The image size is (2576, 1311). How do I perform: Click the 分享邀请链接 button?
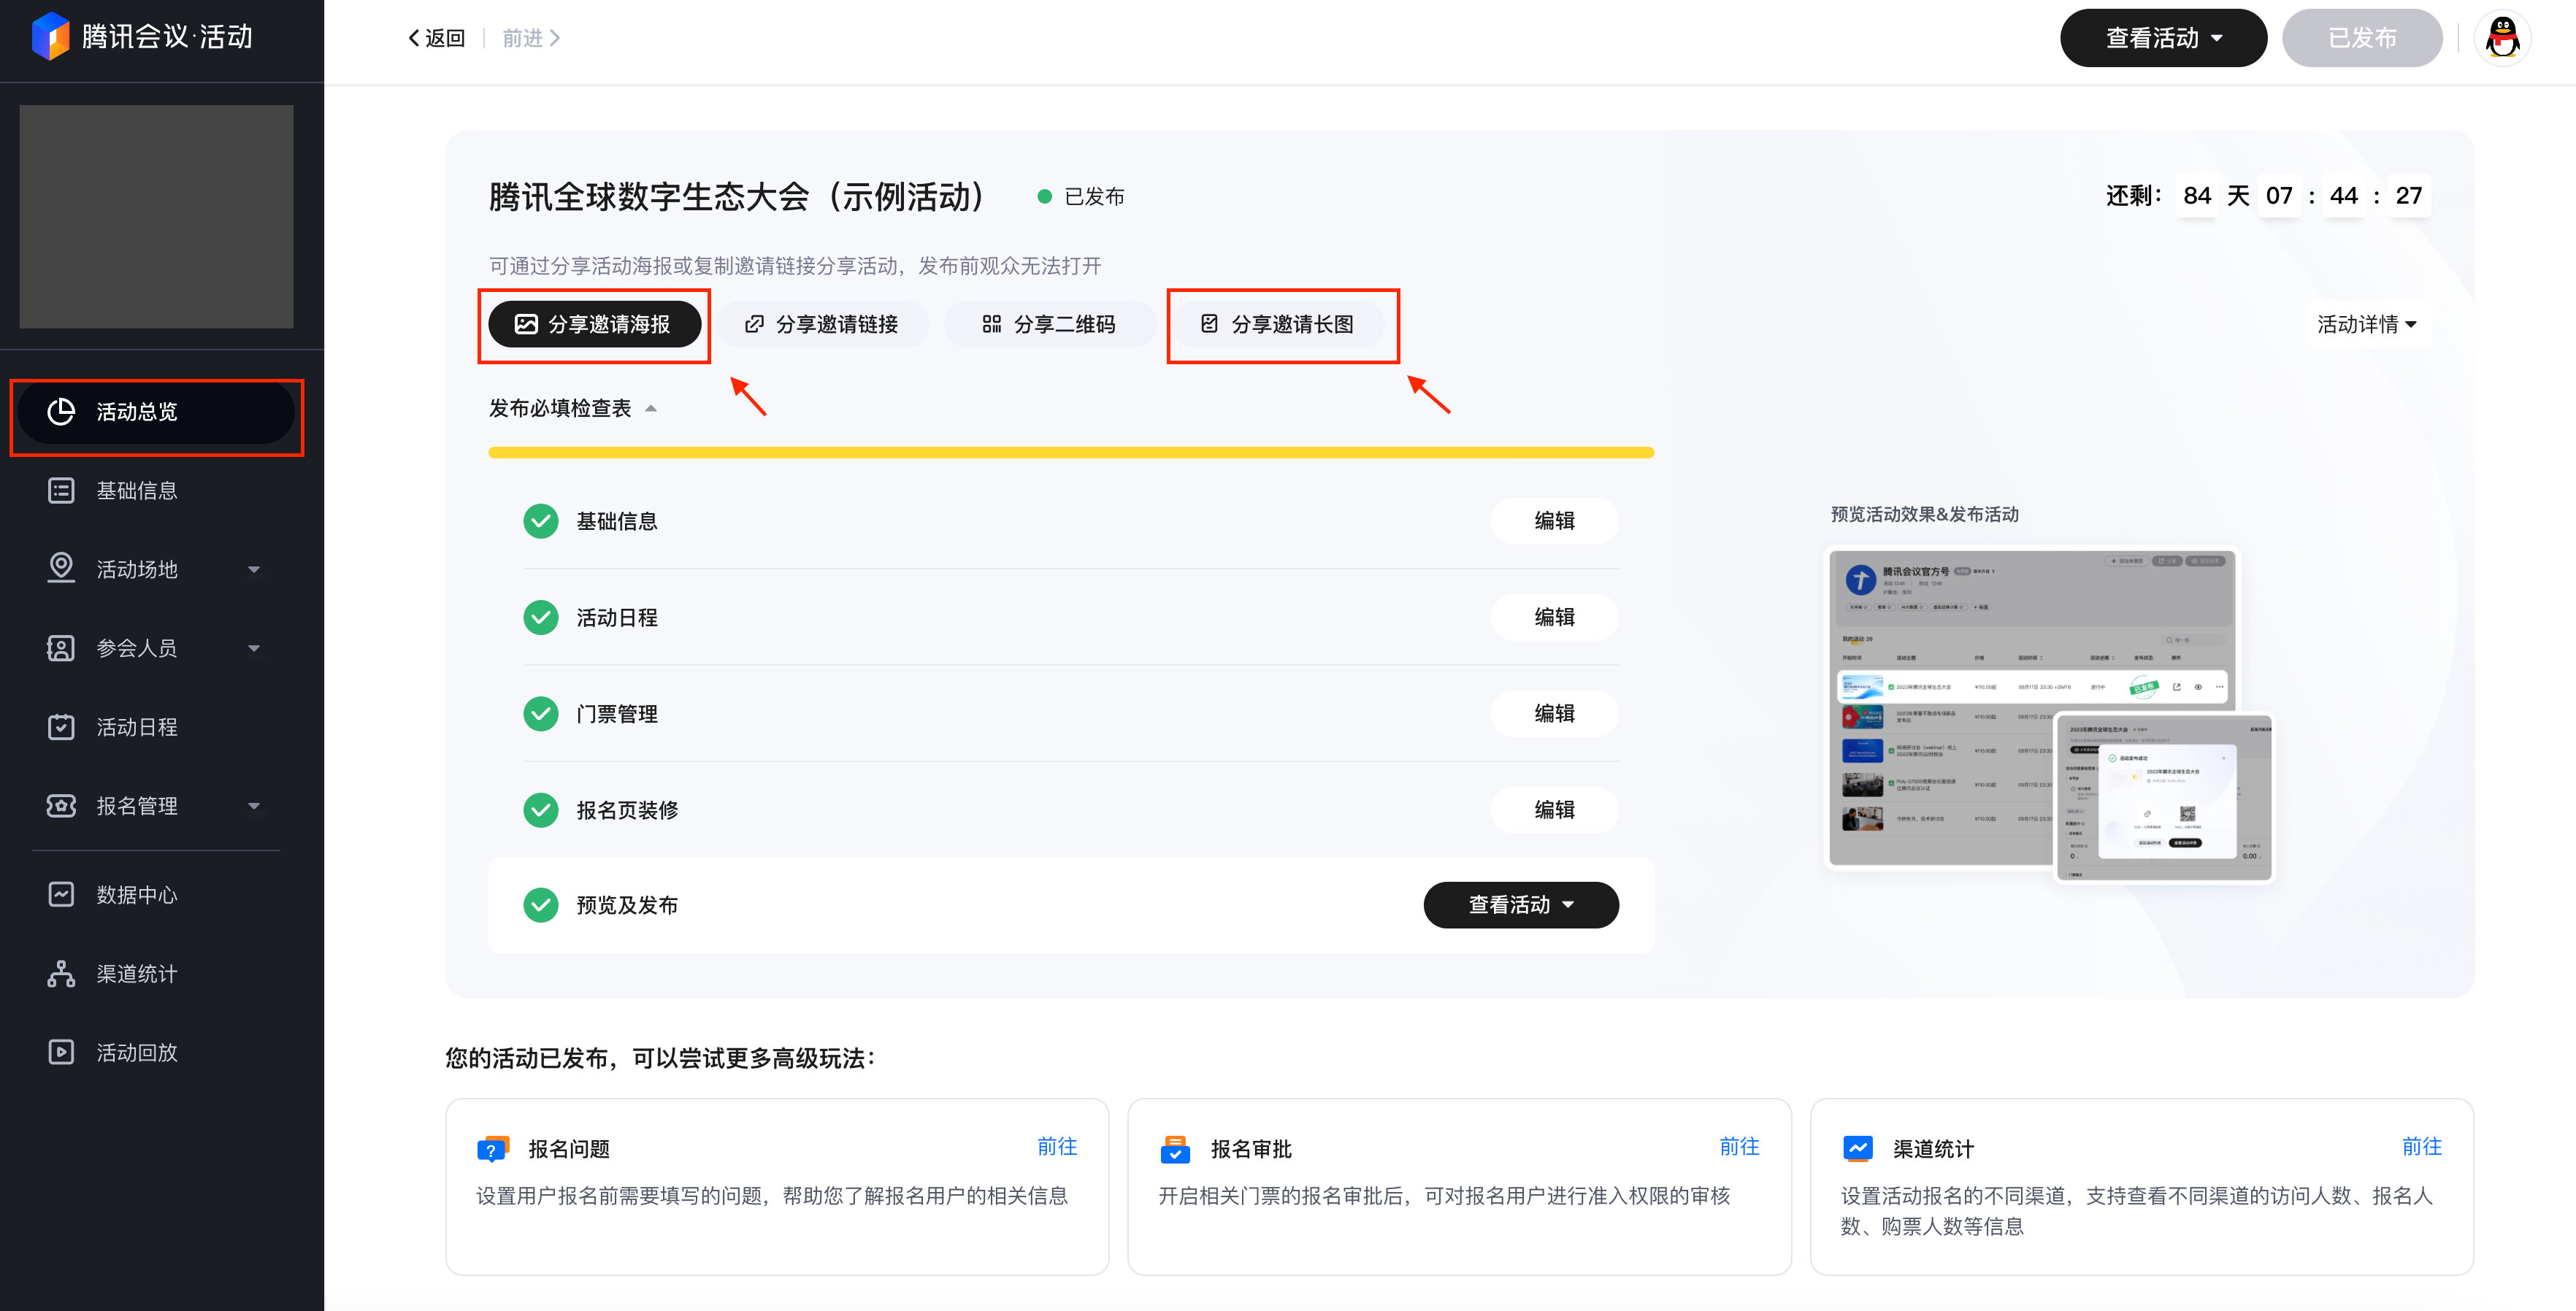pos(822,324)
